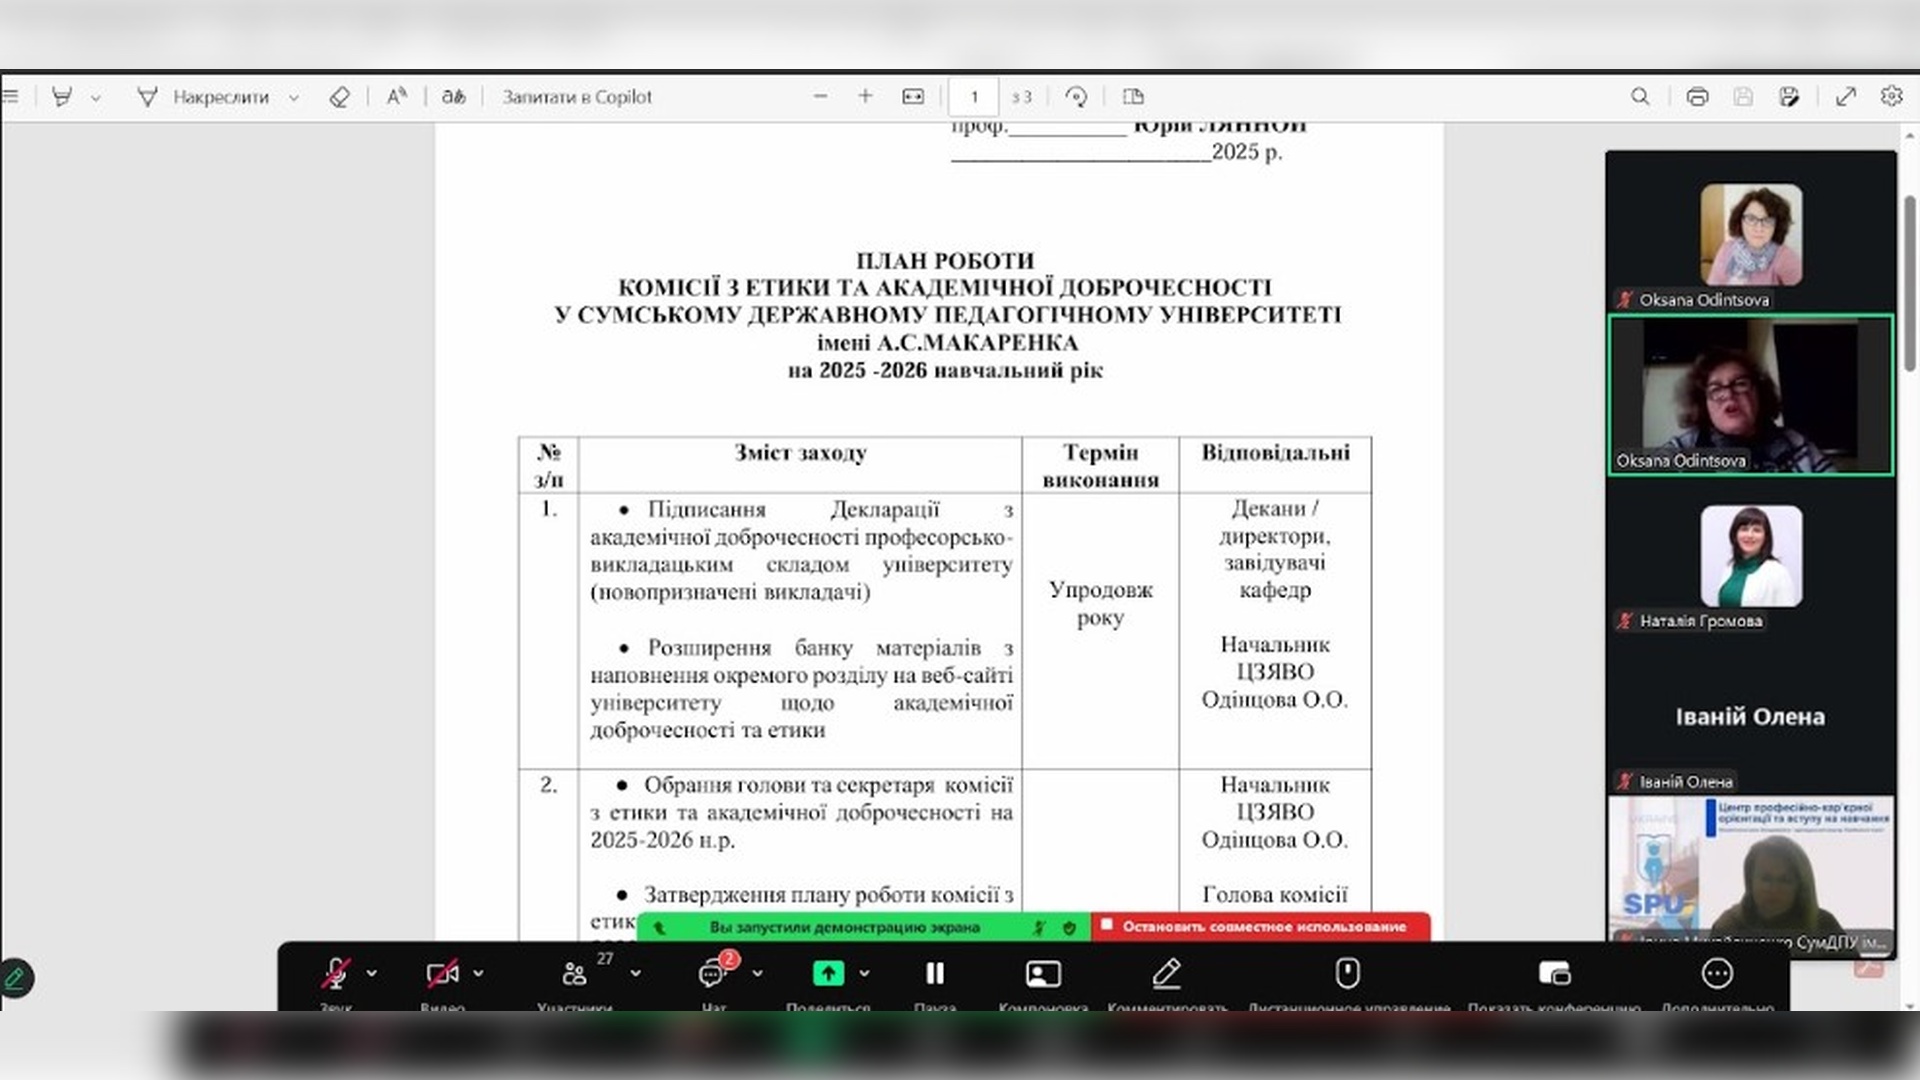Image resolution: width=1920 pixels, height=1080 pixels.
Task: Expand video settings arrow next to camera
Action: coord(479,973)
